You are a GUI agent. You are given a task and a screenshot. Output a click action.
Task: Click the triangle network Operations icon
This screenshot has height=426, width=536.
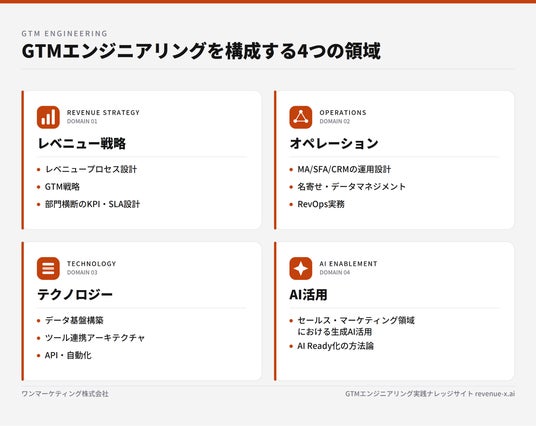(301, 117)
